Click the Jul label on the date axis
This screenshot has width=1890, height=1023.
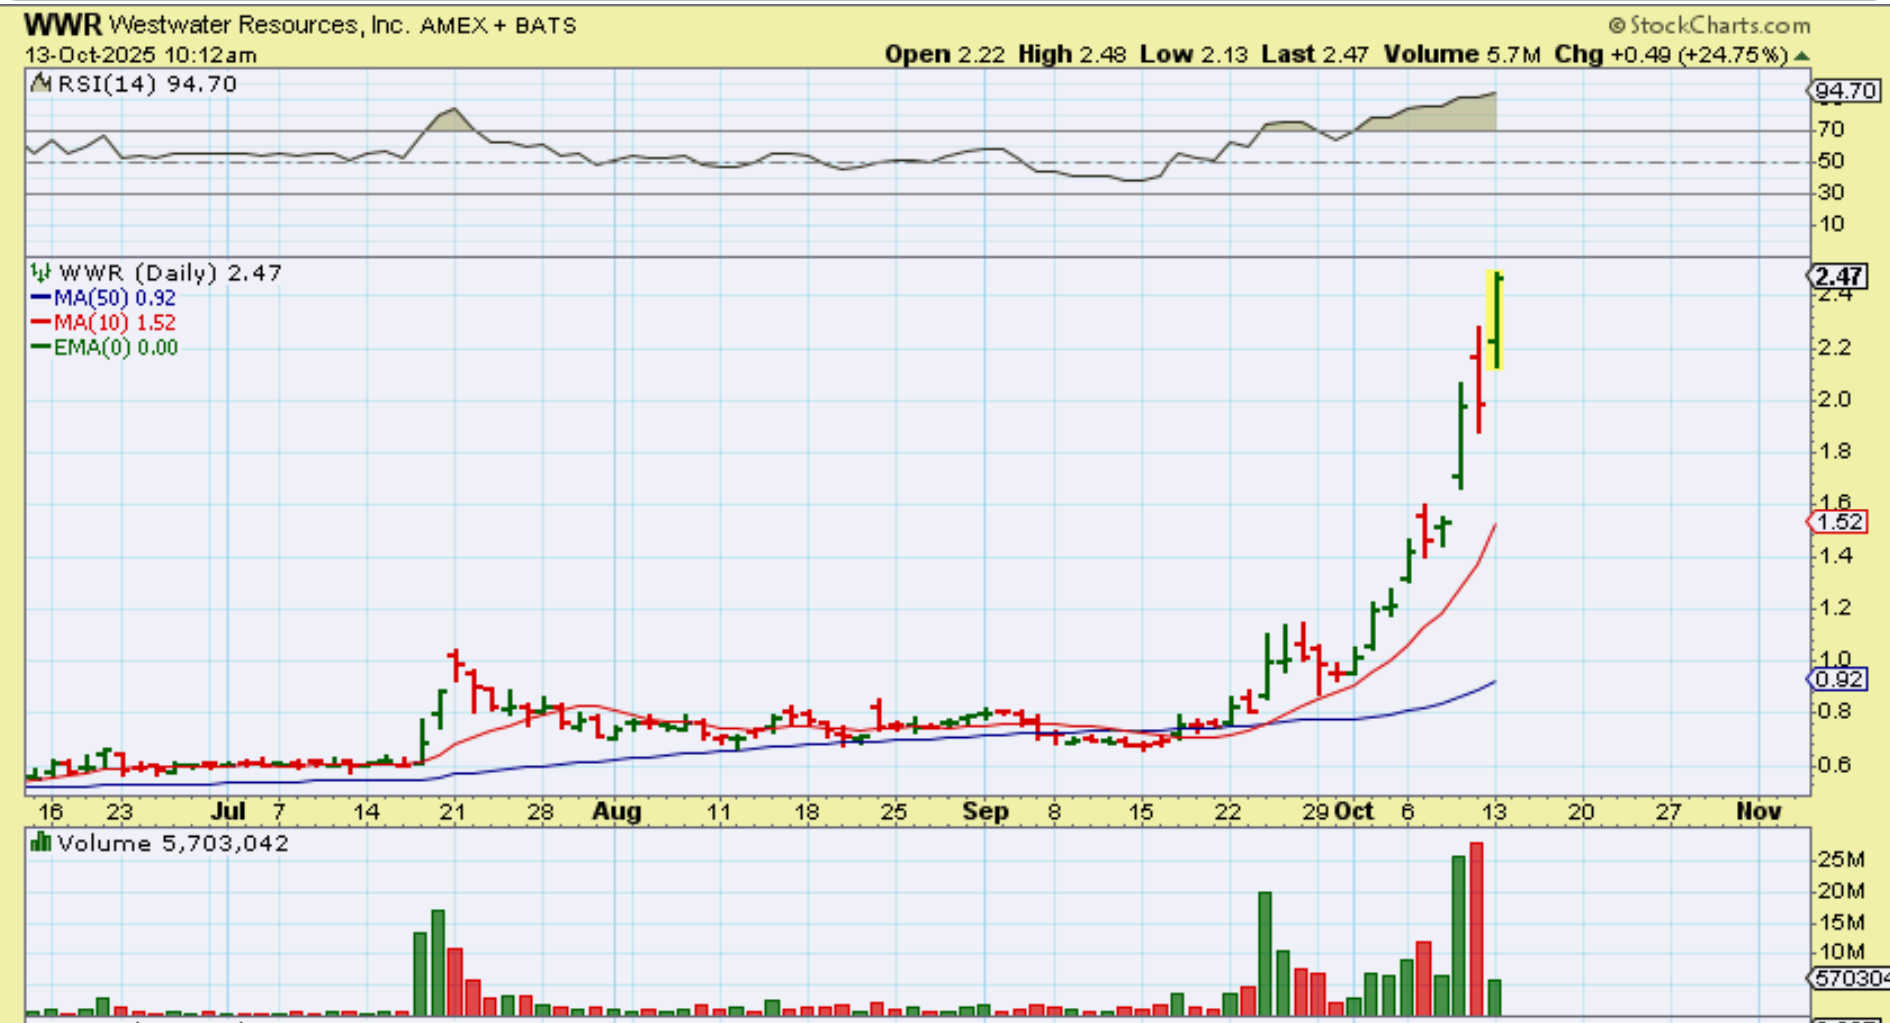[229, 811]
